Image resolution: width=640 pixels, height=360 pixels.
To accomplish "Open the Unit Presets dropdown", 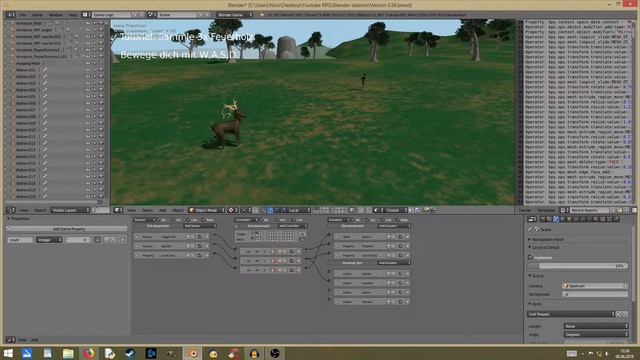I will point(571,314).
